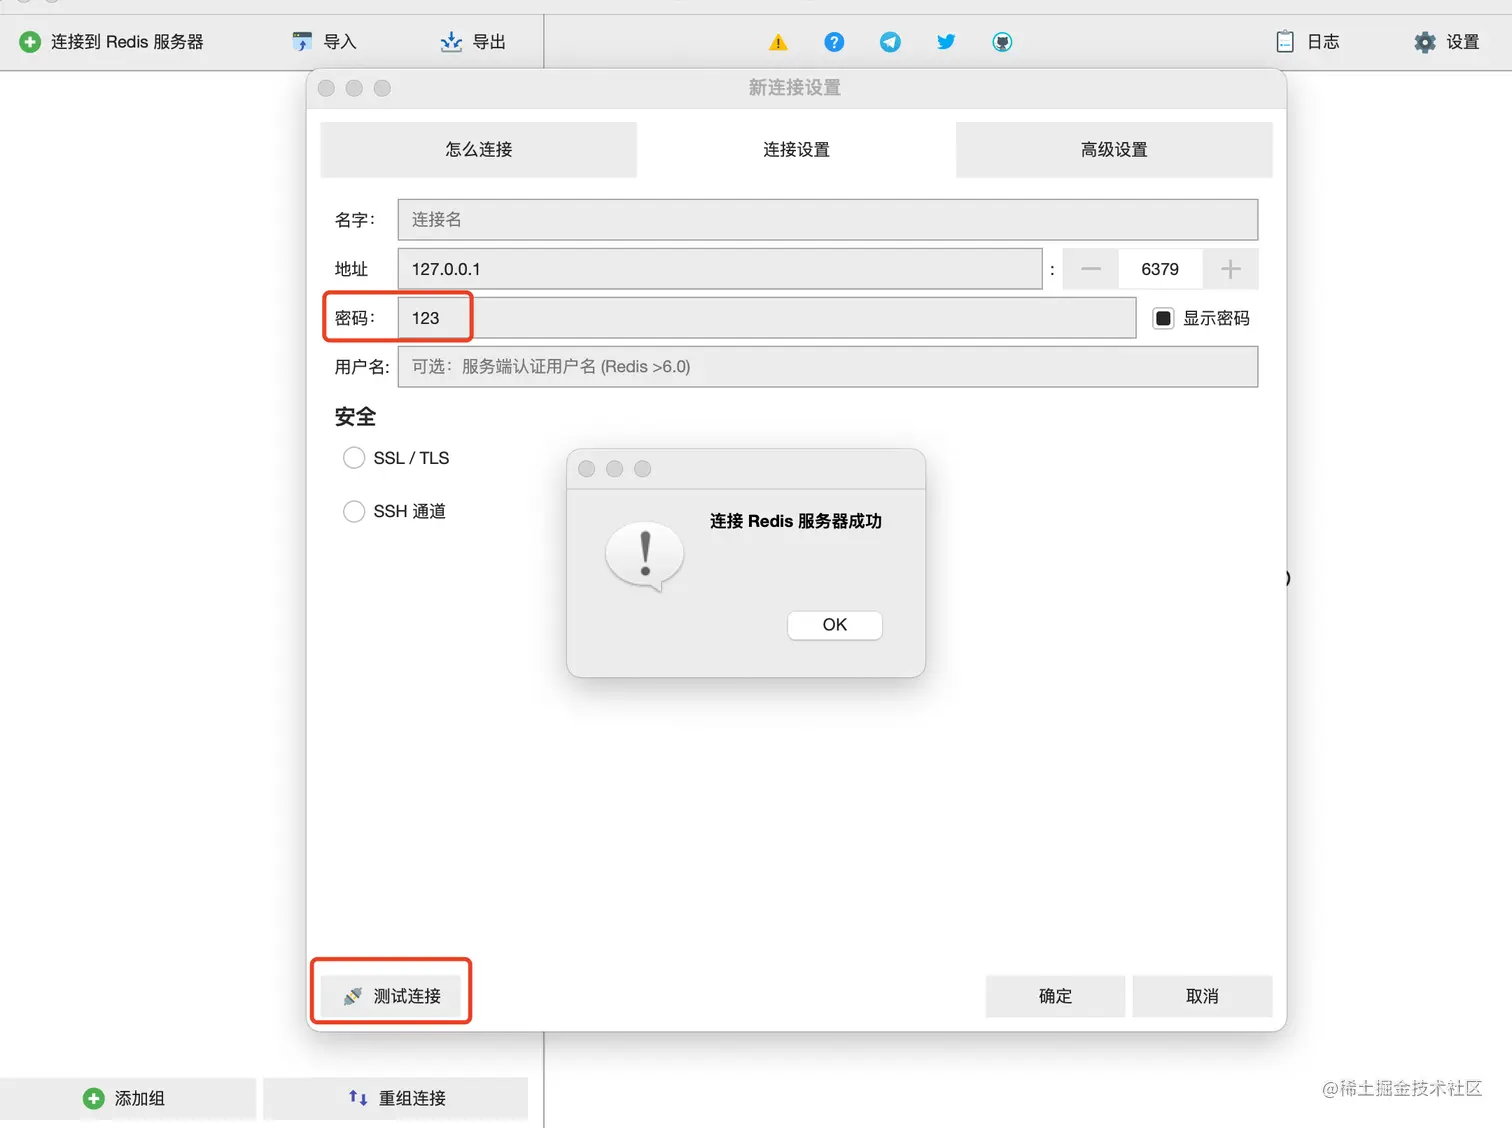Click the plug icon on 测试连接 button
Viewport: 1512px width, 1128px height.
(x=352, y=996)
